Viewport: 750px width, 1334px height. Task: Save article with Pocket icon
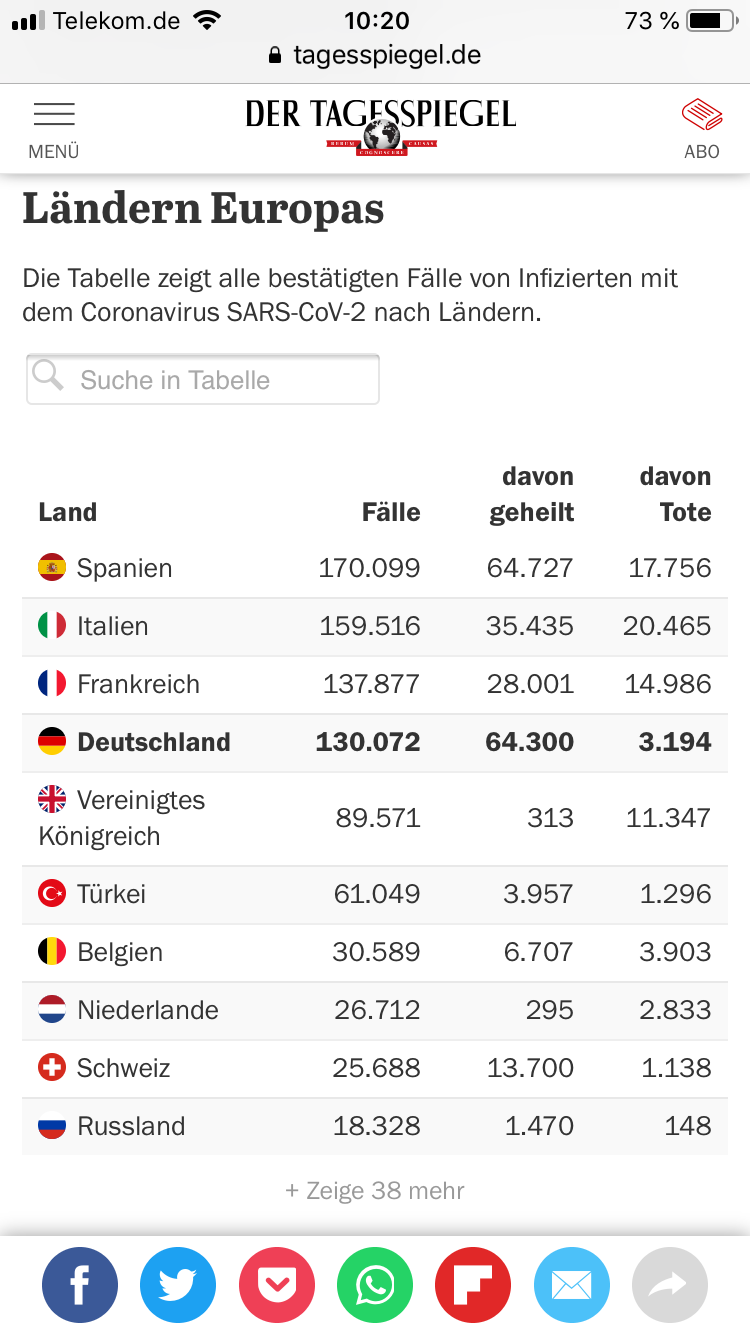(x=277, y=1285)
